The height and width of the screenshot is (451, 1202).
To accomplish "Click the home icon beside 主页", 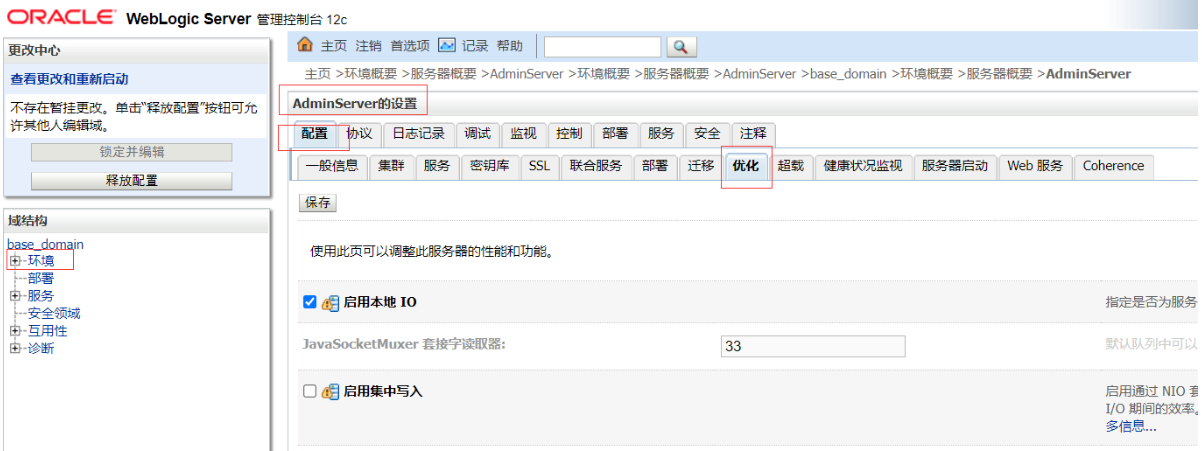I will pos(306,46).
